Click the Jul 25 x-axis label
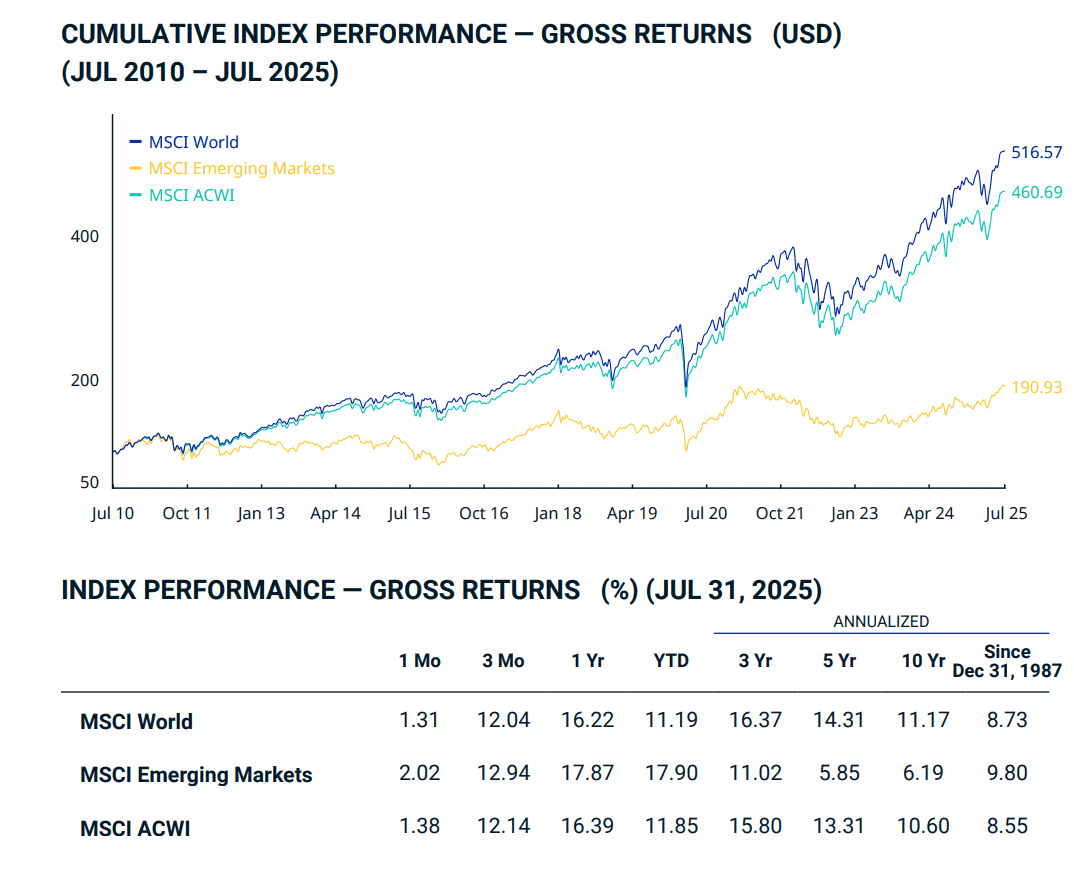The width and height of the screenshot is (1074, 876). (x=1006, y=514)
